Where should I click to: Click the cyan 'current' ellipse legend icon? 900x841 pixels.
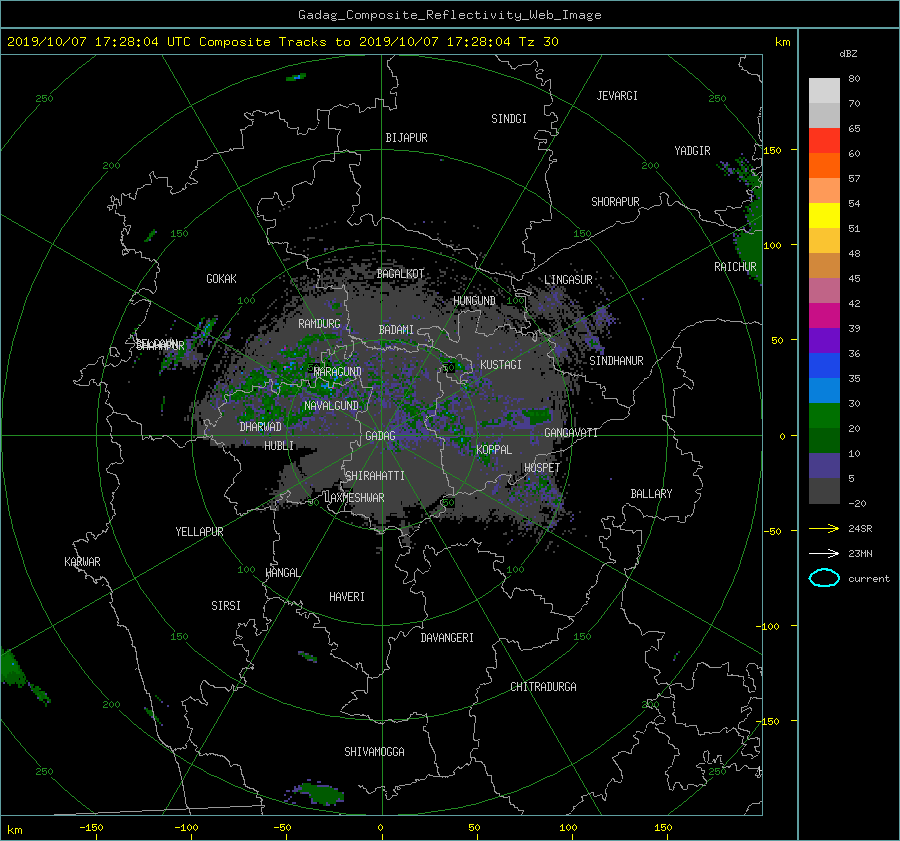824,578
